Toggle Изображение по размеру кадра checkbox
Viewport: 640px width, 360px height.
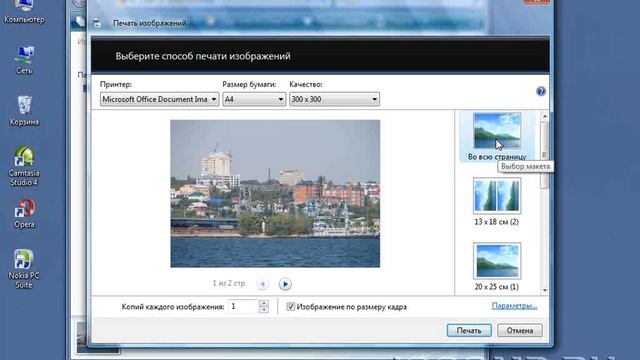[x=290, y=307]
